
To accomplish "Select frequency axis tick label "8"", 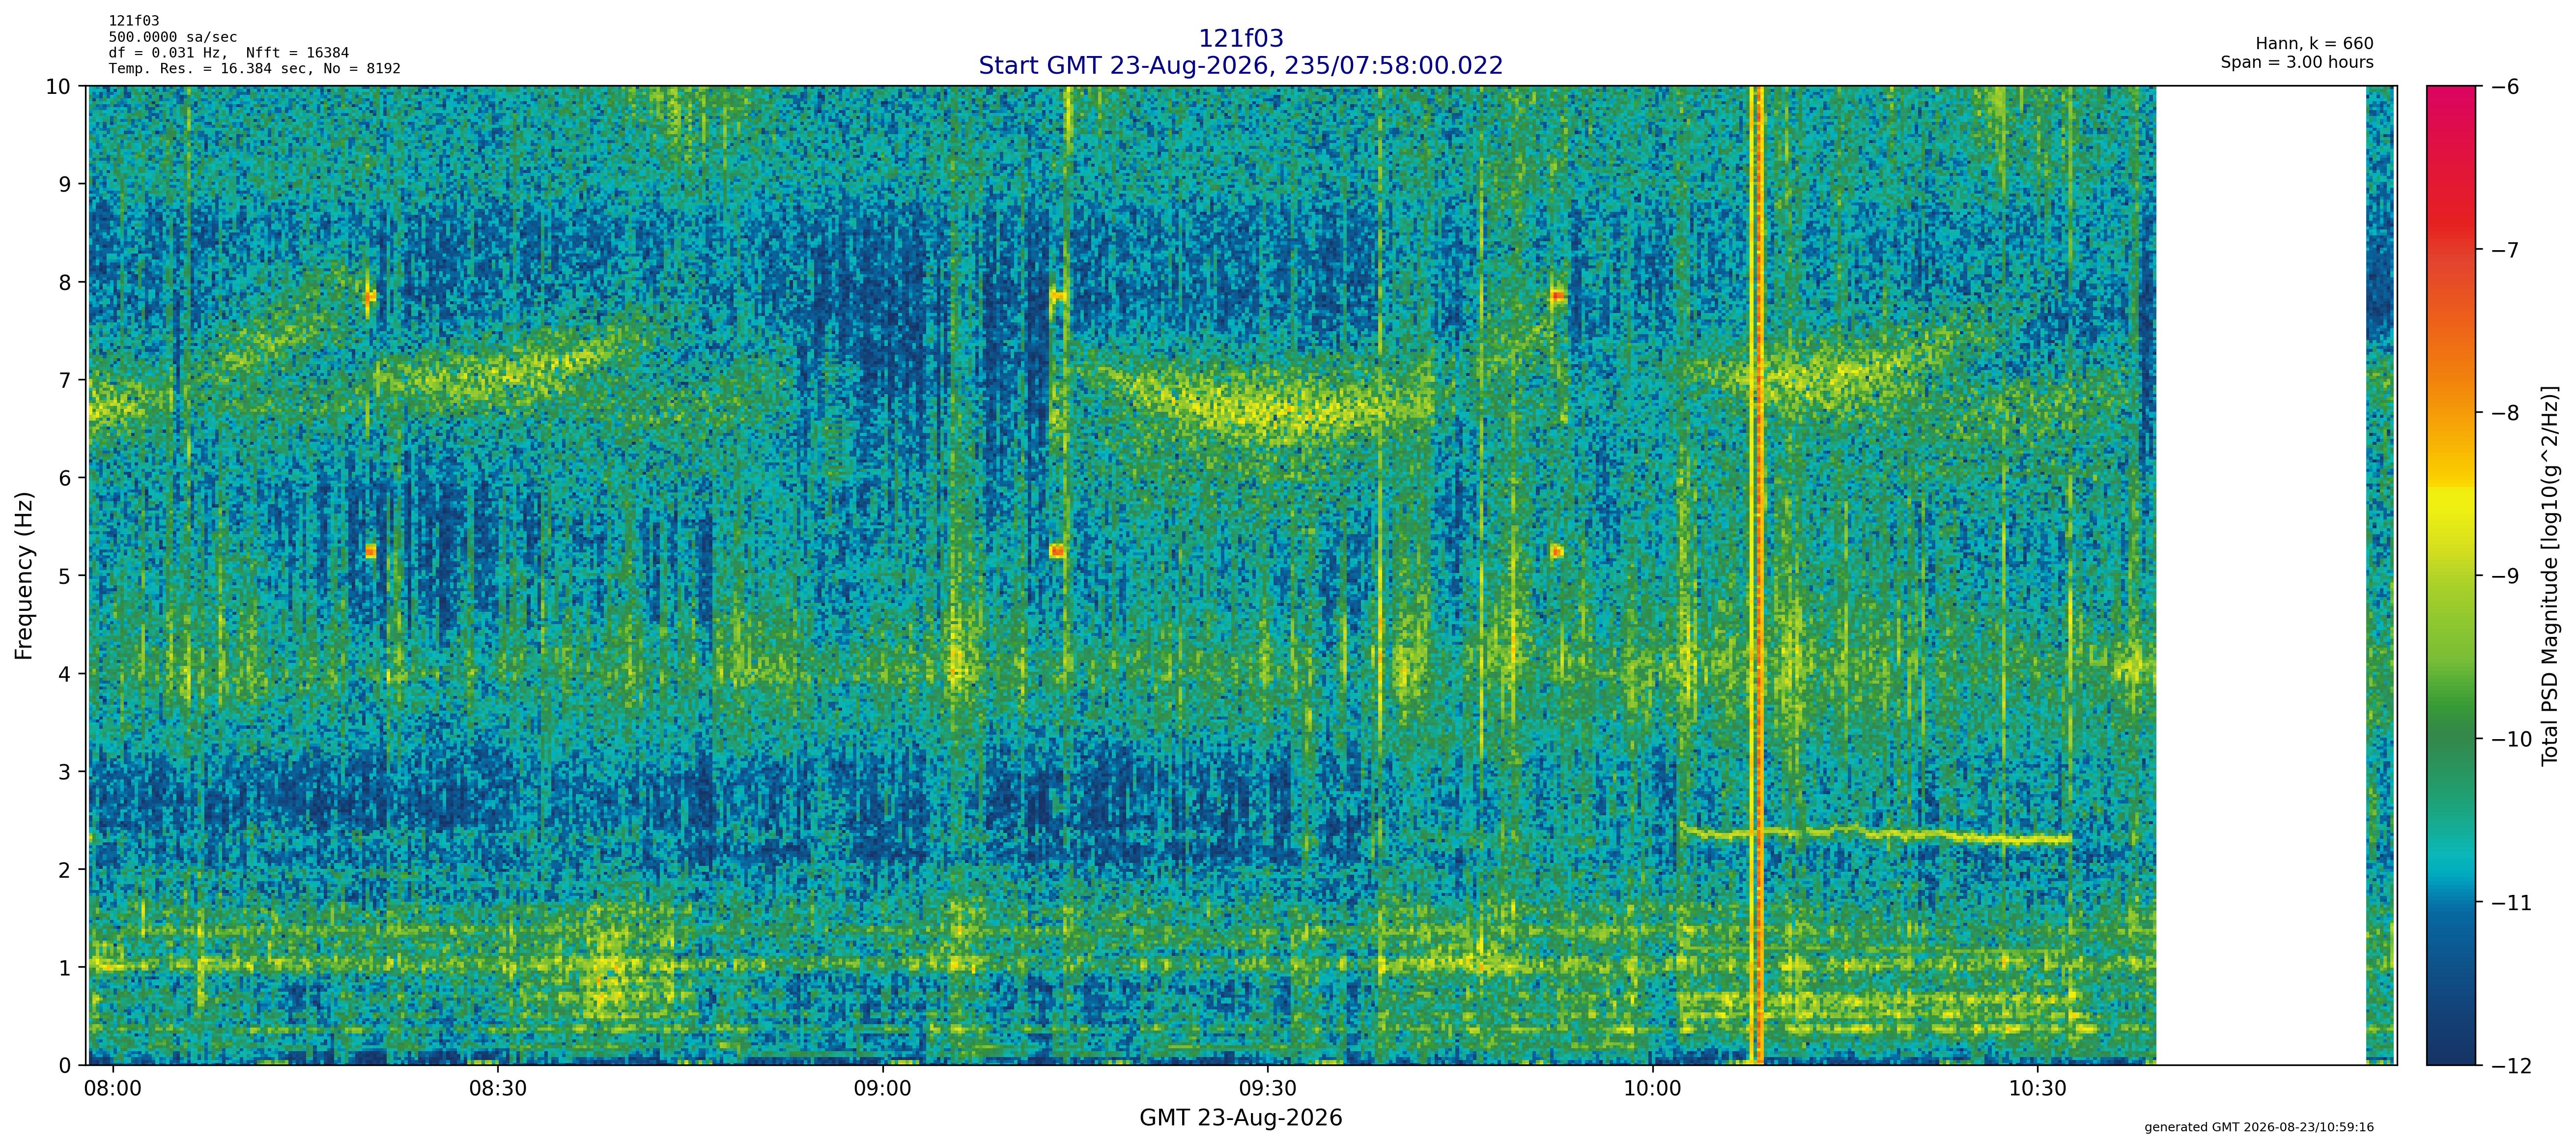I will (65, 282).
